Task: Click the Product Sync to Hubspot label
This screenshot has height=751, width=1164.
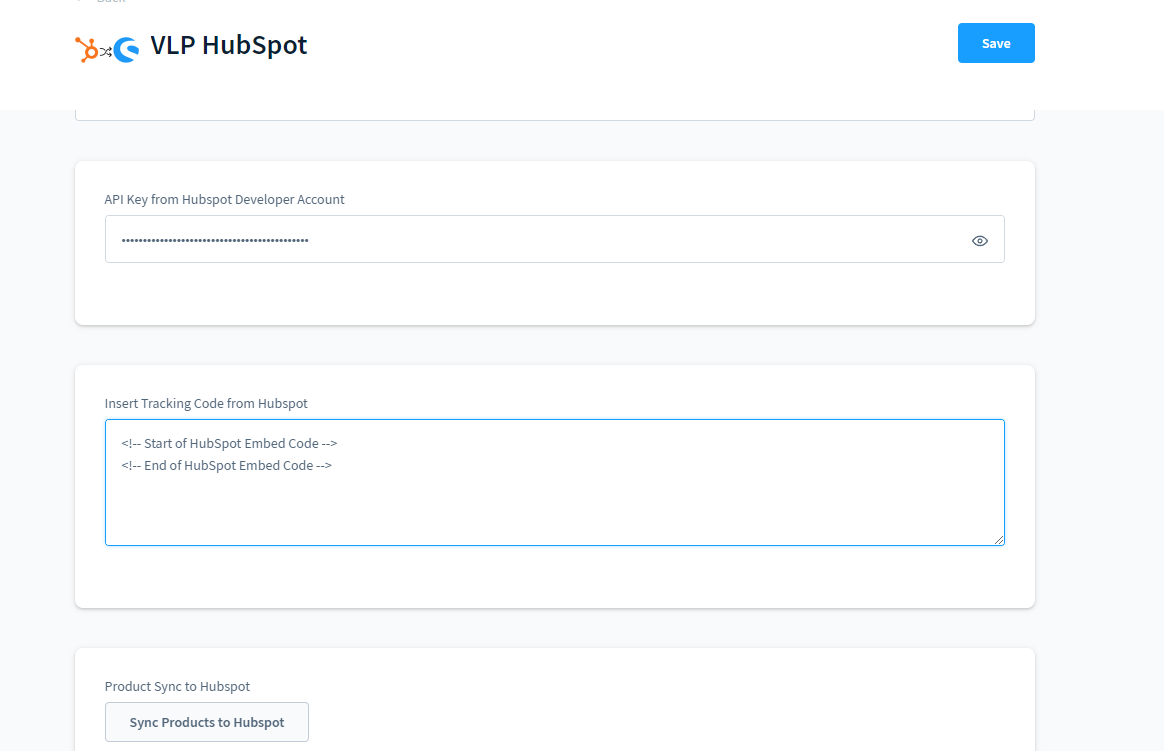Action: click(177, 686)
